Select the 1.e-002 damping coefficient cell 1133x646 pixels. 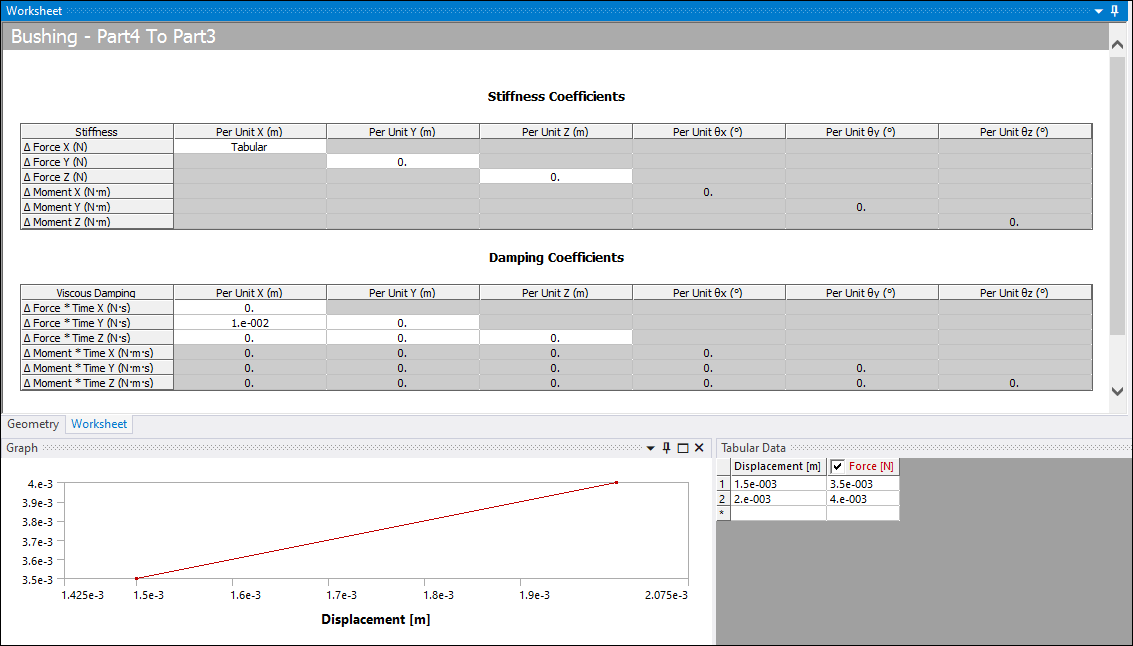pos(249,323)
